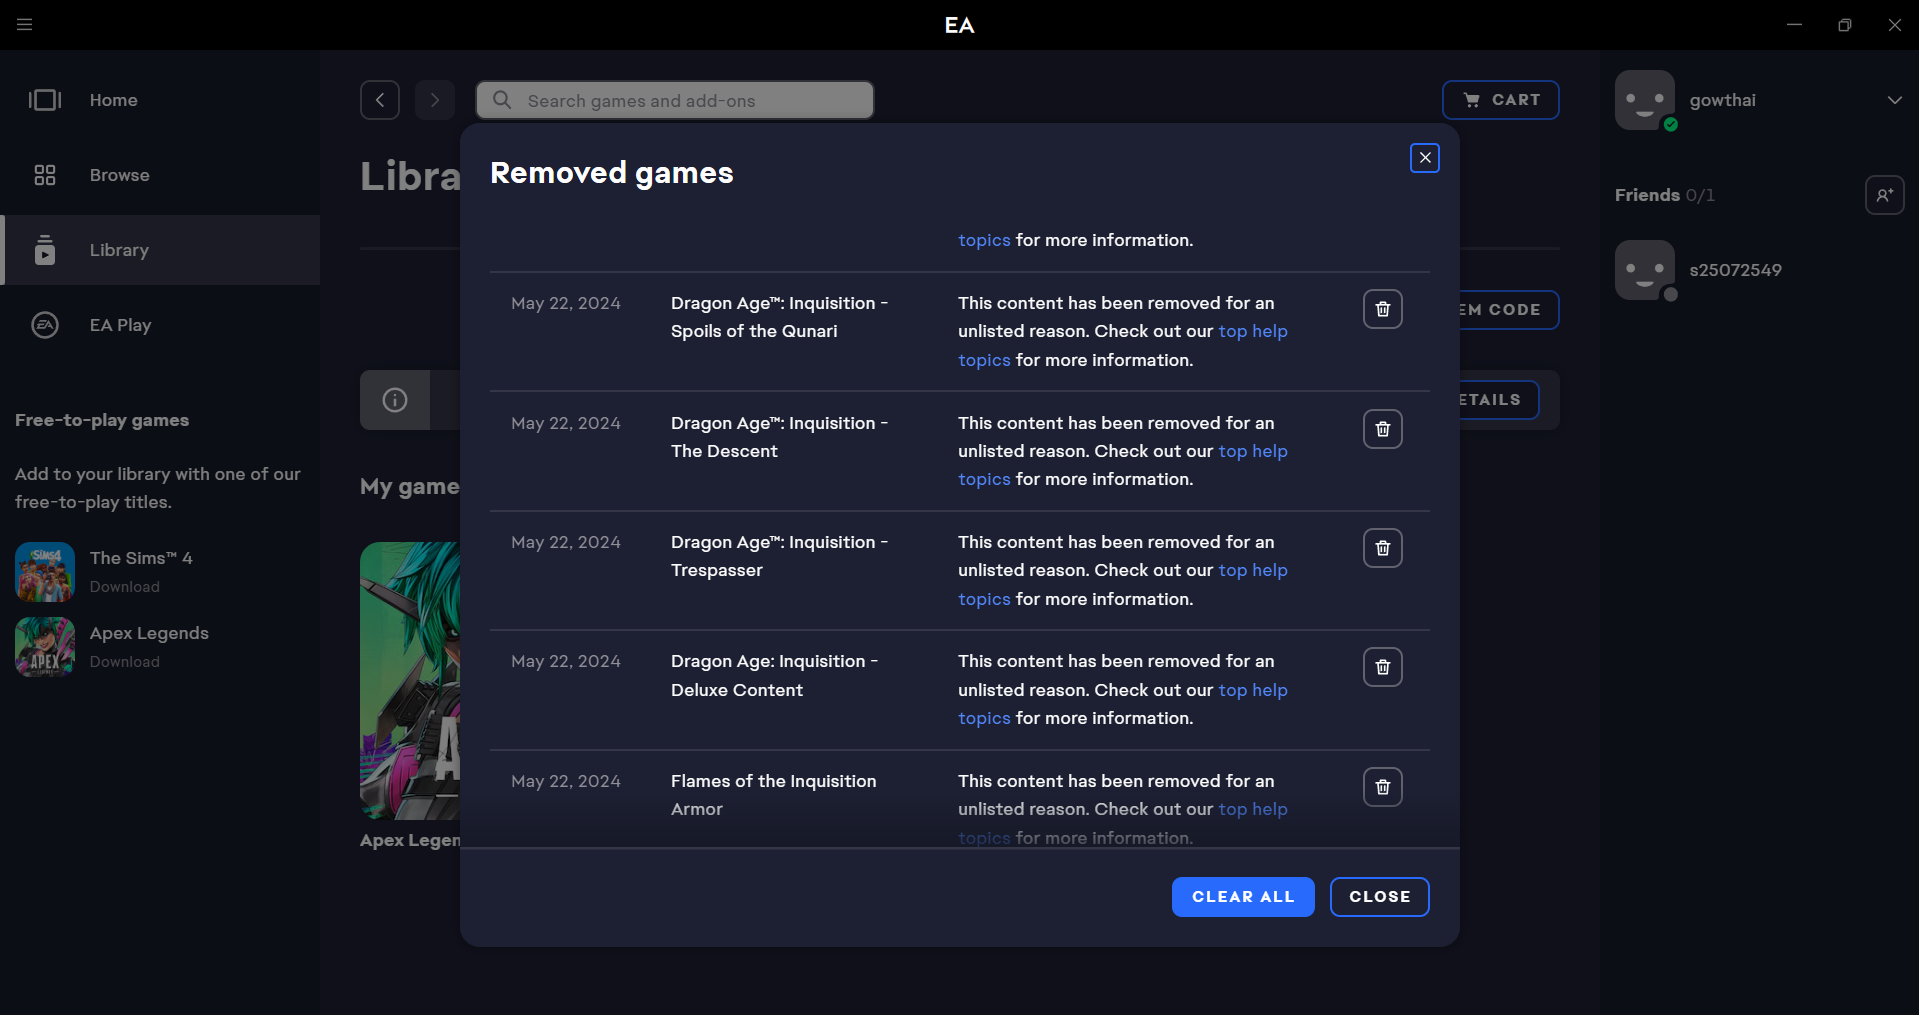Image resolution: width=1919 pixels, height=1015 pixels.
Task: Go back with the left arrow button
Action: (x=380, y=100)
